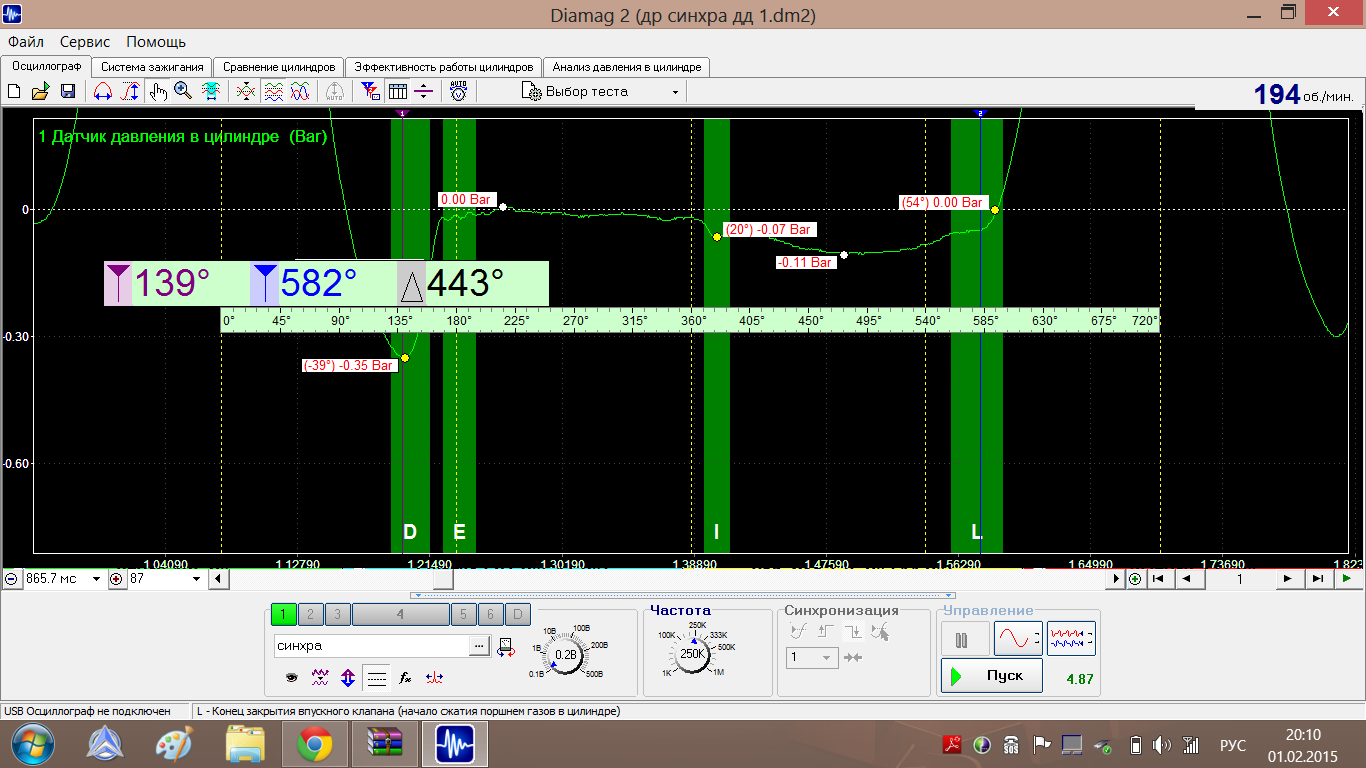
Task: Open the Файл menu
Action: click(x=25, y=42)
